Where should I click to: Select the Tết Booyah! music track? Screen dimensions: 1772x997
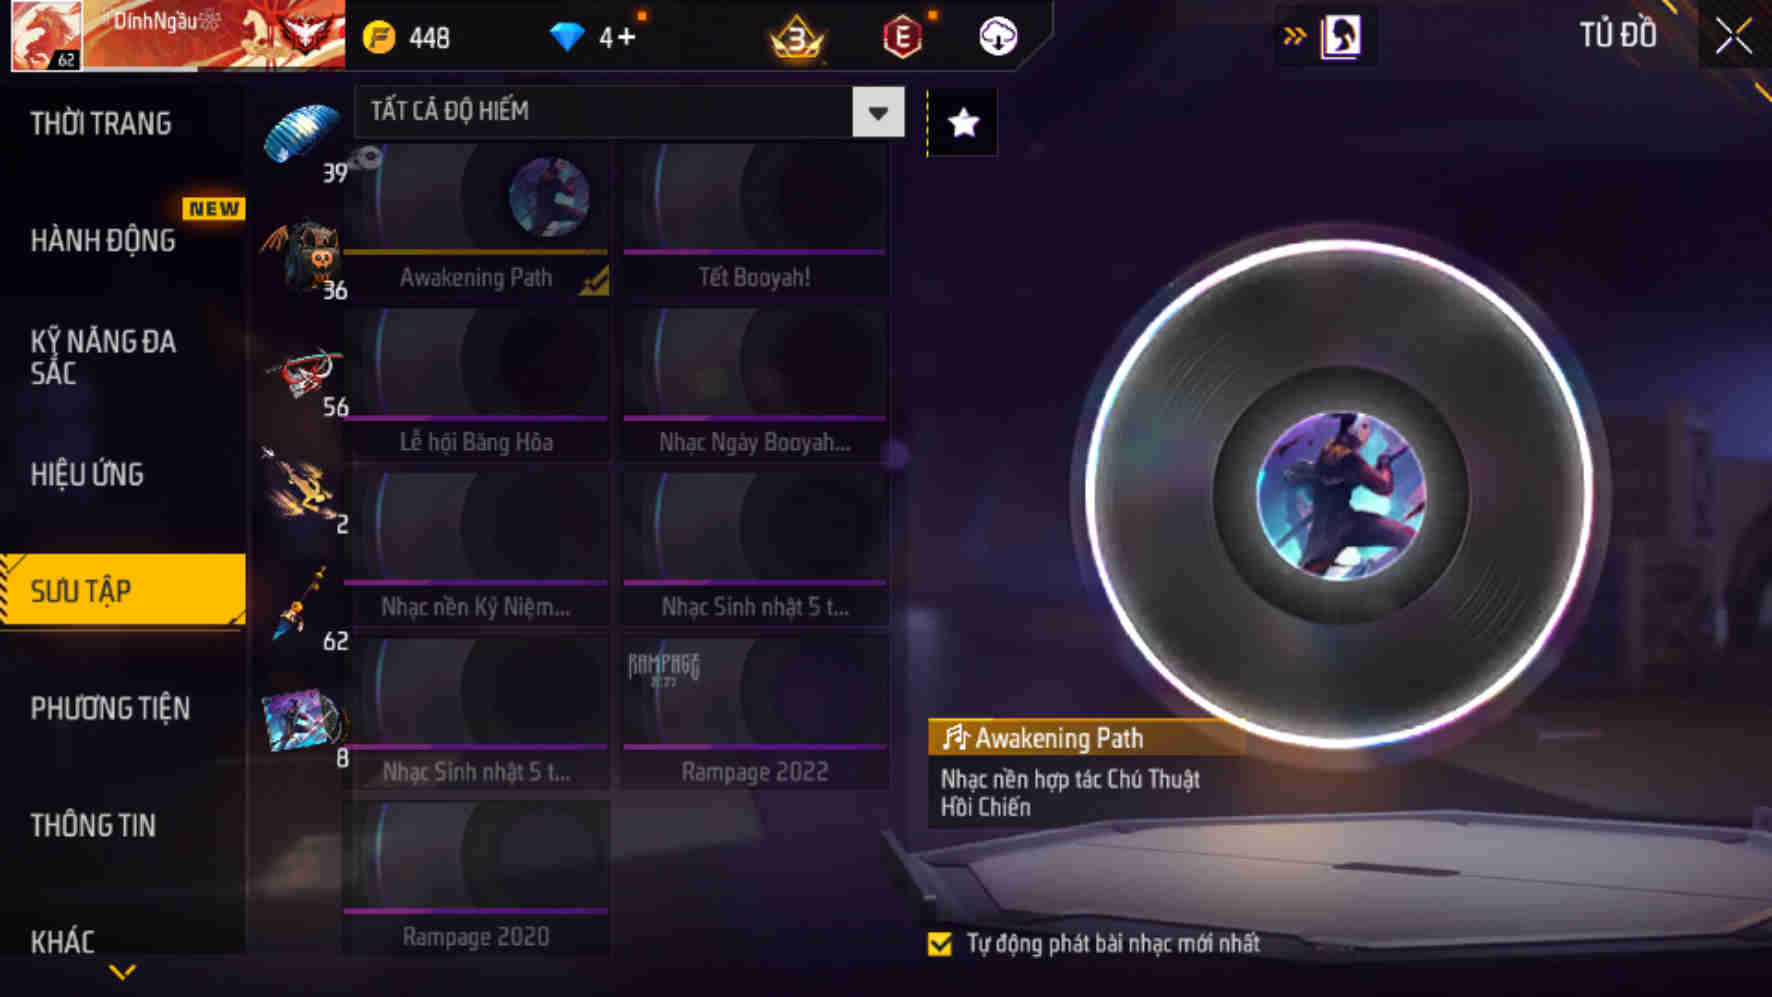(755, 218)
